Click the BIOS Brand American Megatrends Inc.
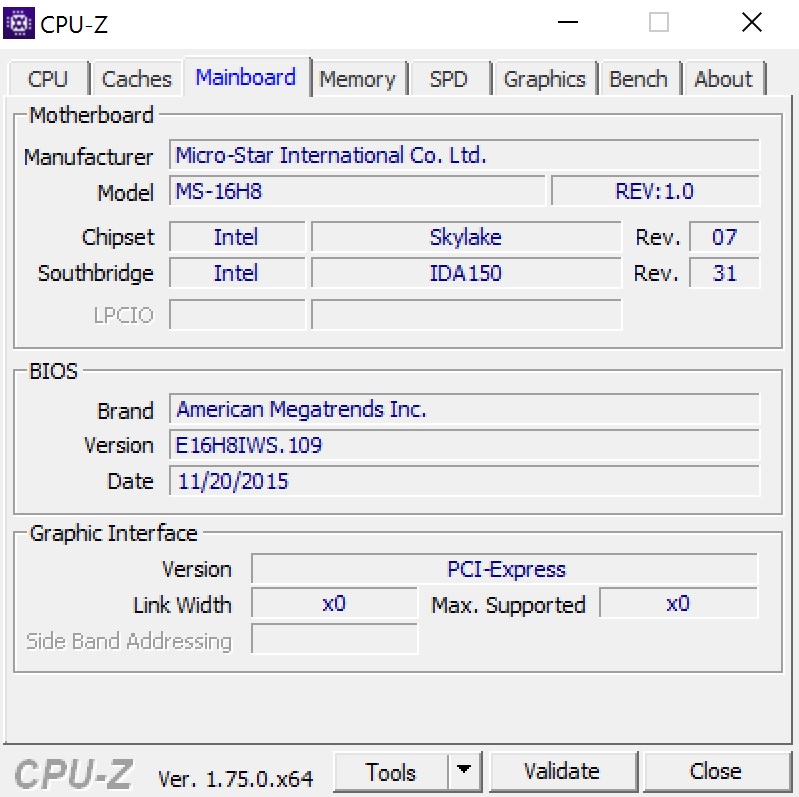The height and width of the screenshot is (797, 799). pyautogui.click(x=464, y=409)
